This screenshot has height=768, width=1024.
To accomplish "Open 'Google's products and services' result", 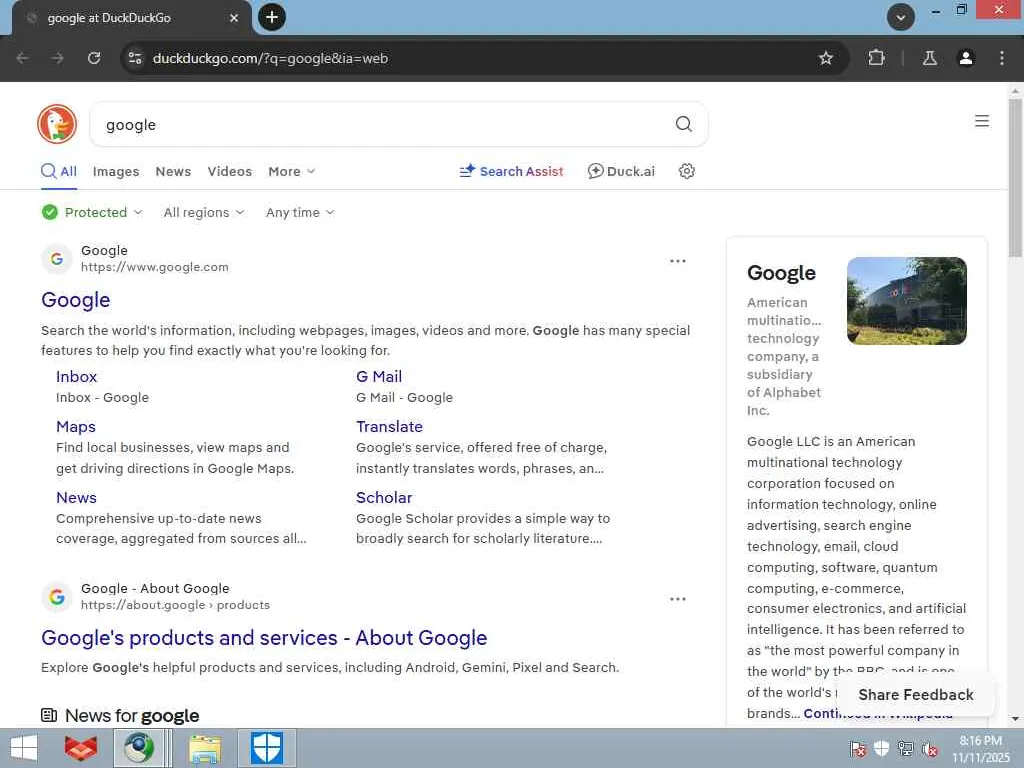I will pos(264,638).
